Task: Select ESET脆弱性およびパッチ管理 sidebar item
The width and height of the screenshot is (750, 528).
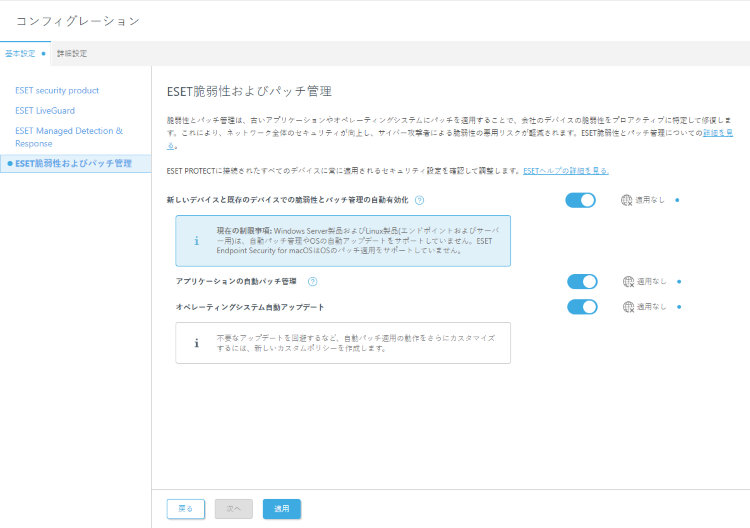Action: click(x=76, y=164)
